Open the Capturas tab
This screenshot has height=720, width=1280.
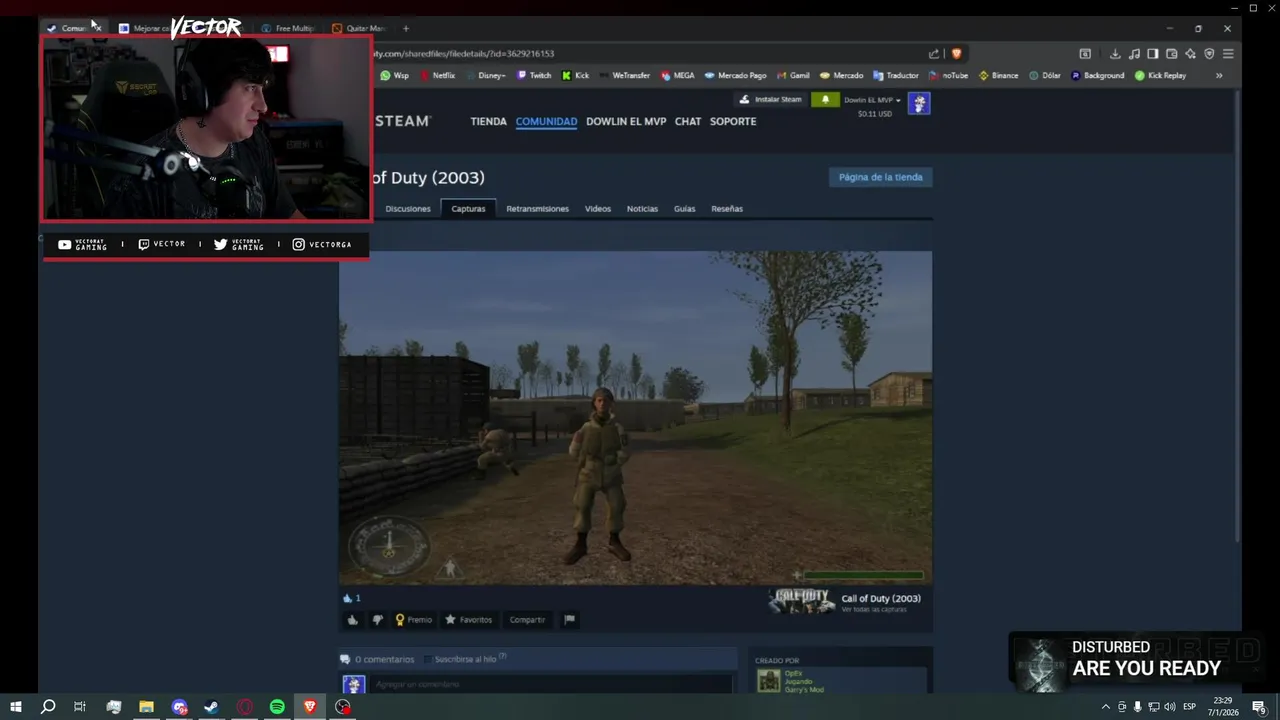click(x=468, y=209)
